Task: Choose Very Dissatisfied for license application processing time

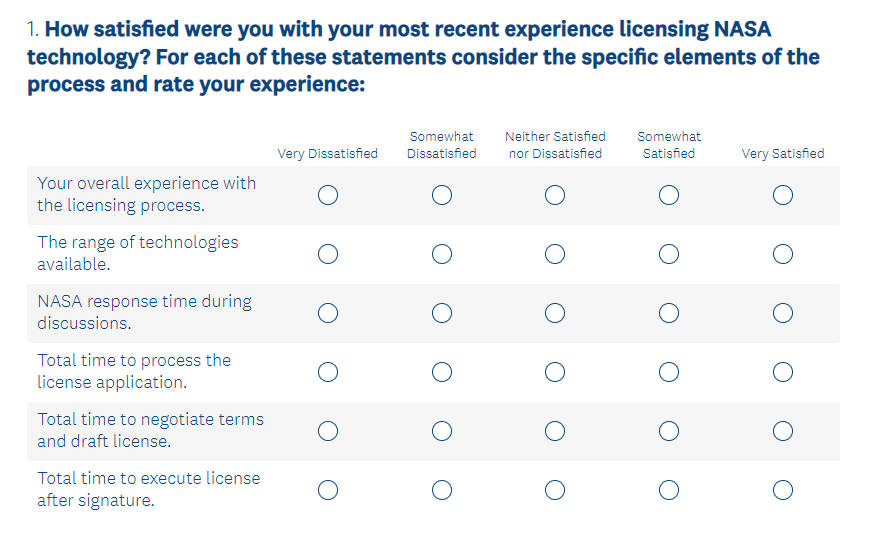Action: coord(328,372)
